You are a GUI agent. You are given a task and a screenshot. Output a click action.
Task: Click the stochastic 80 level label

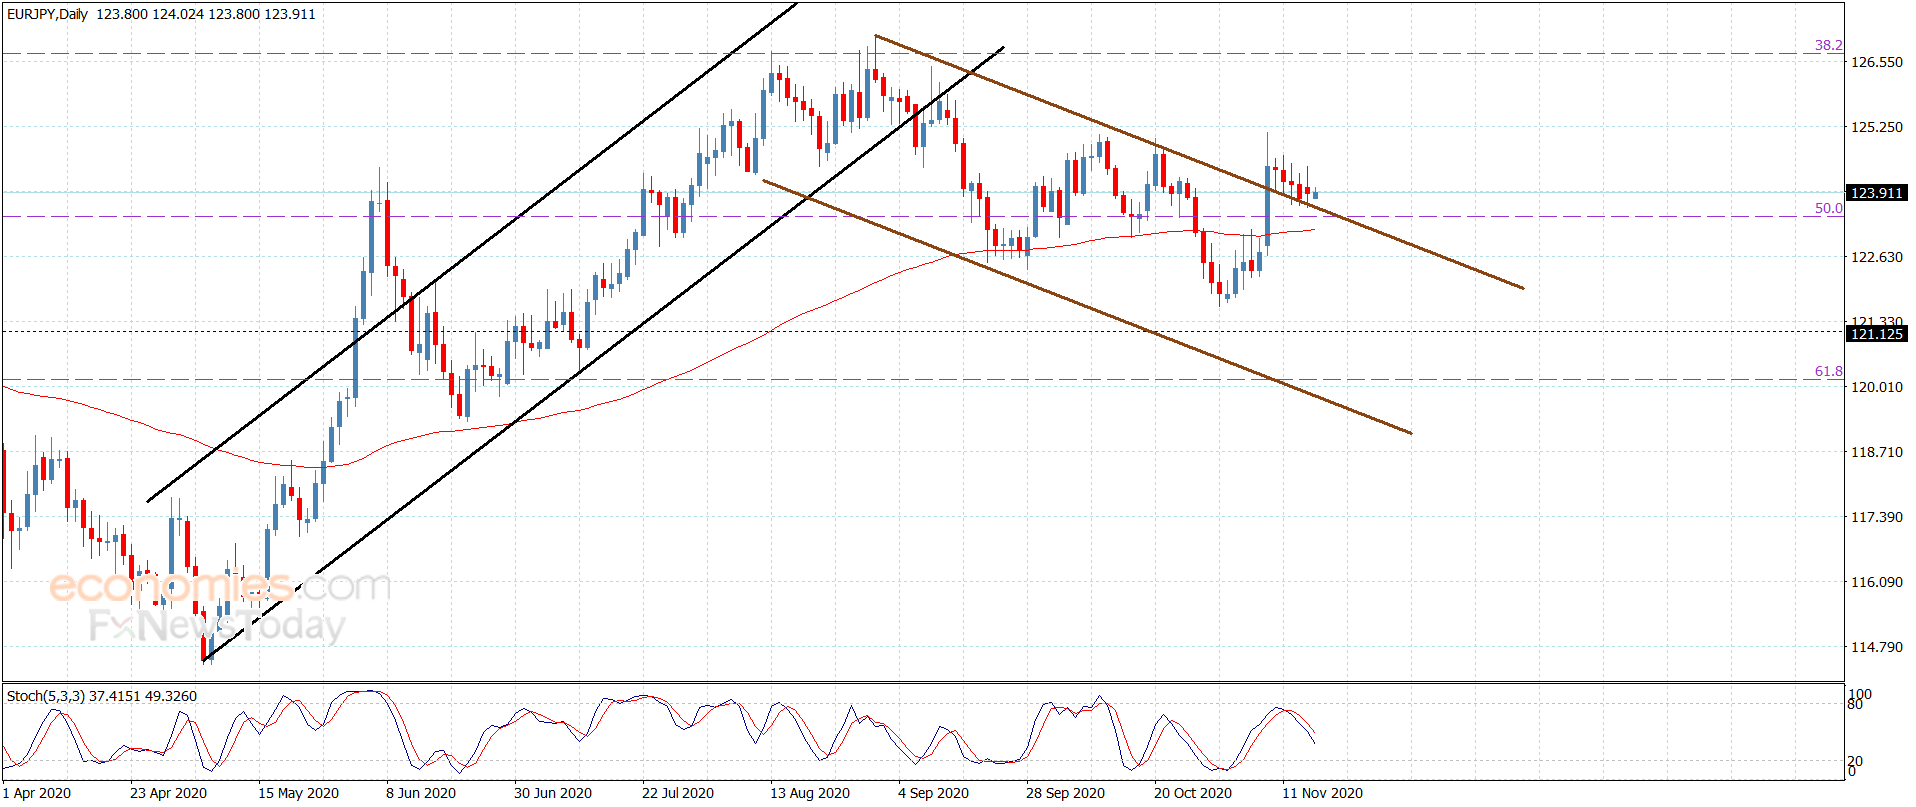point(1855,705)
